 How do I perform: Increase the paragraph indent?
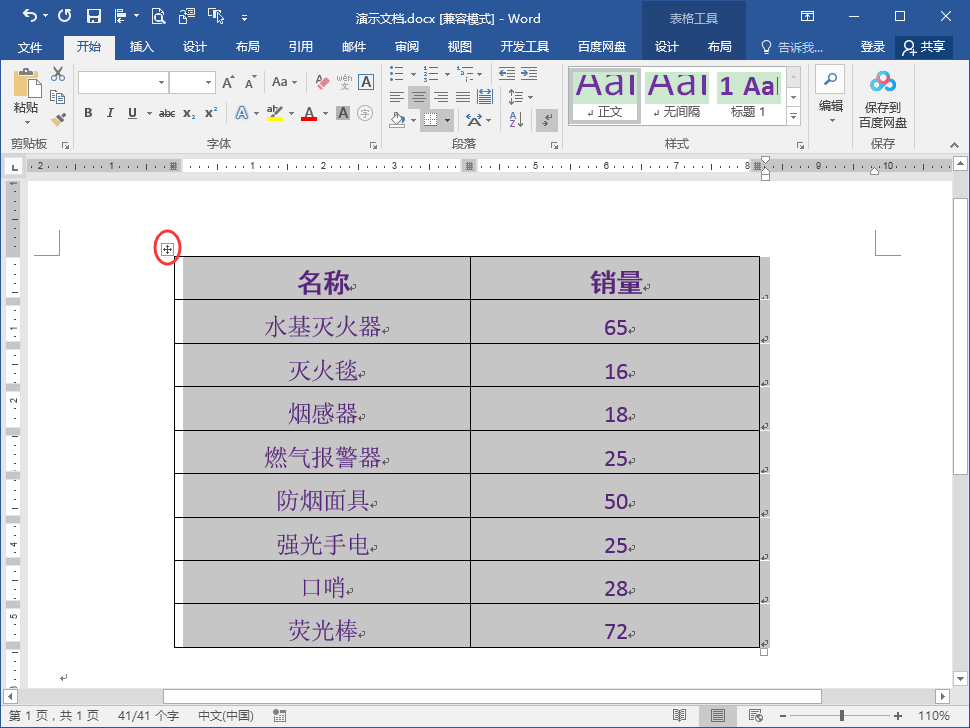pos(529,74)
